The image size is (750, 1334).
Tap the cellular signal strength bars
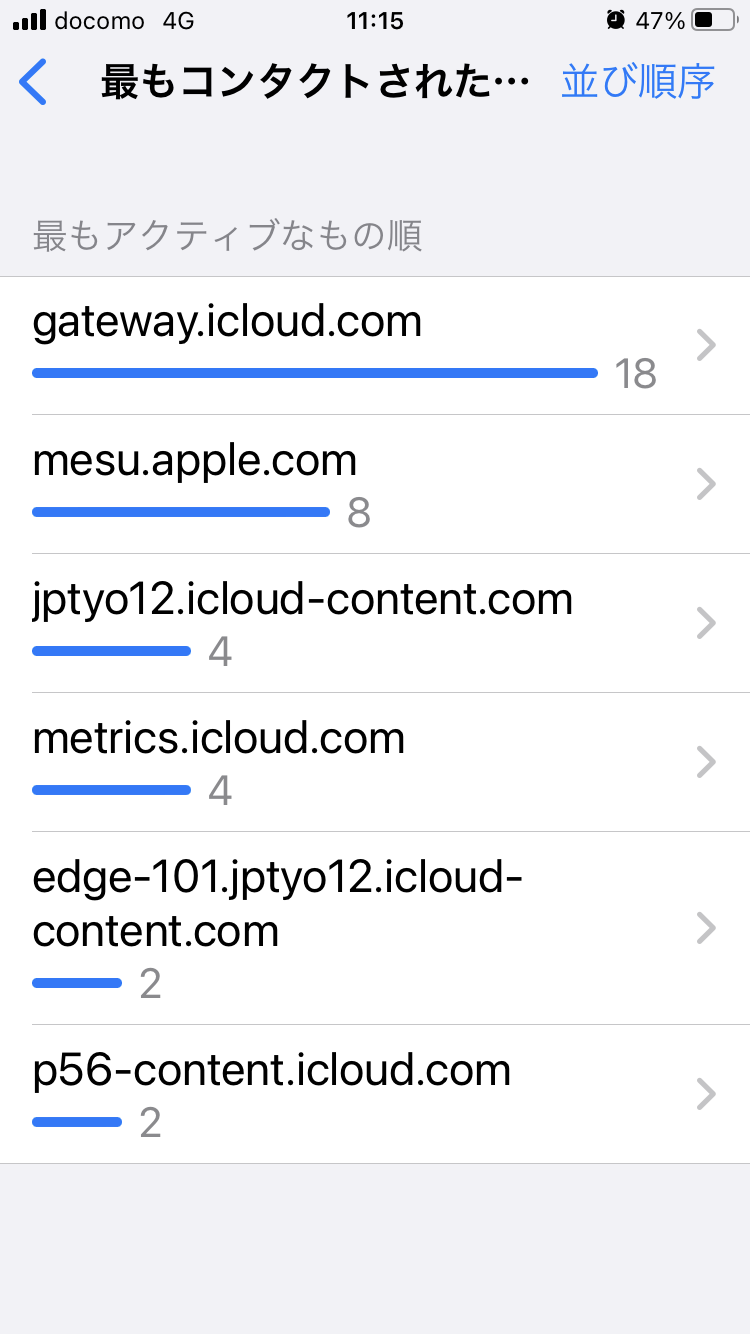coord(29,20)
